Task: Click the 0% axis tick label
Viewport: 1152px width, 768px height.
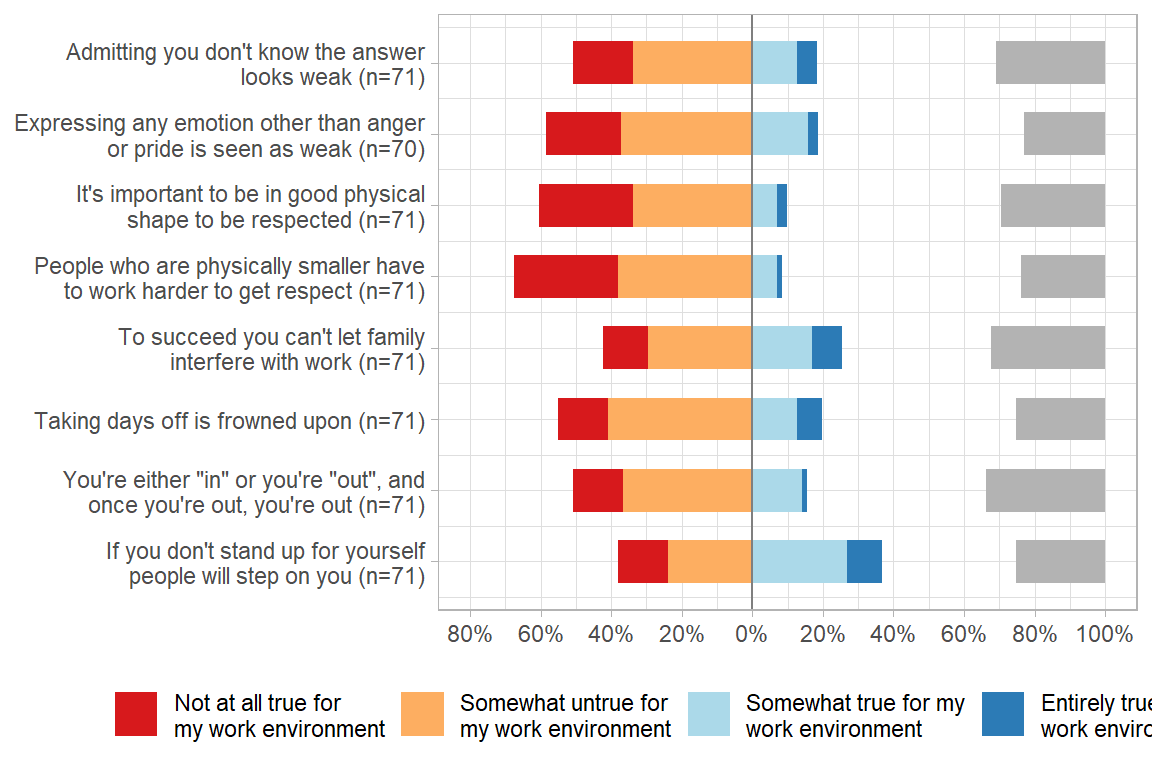Action: pyautogui.click(x=751, y=634)
